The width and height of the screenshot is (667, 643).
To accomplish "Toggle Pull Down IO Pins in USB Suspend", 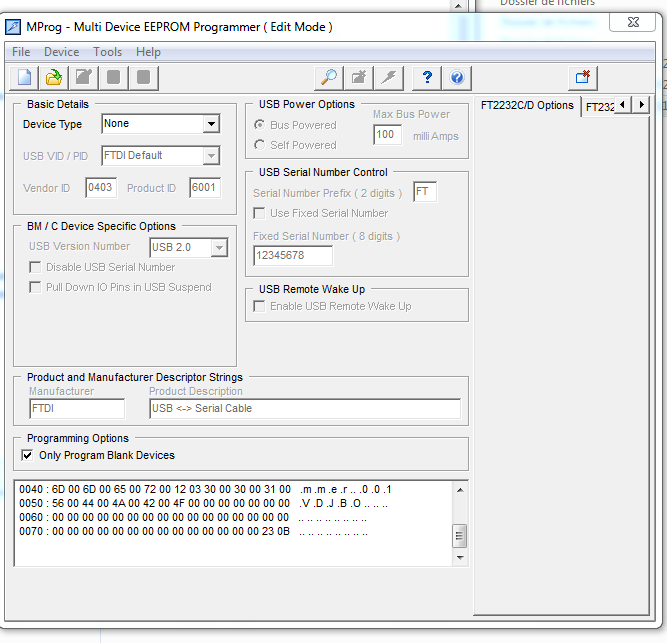I will (35, 287).
